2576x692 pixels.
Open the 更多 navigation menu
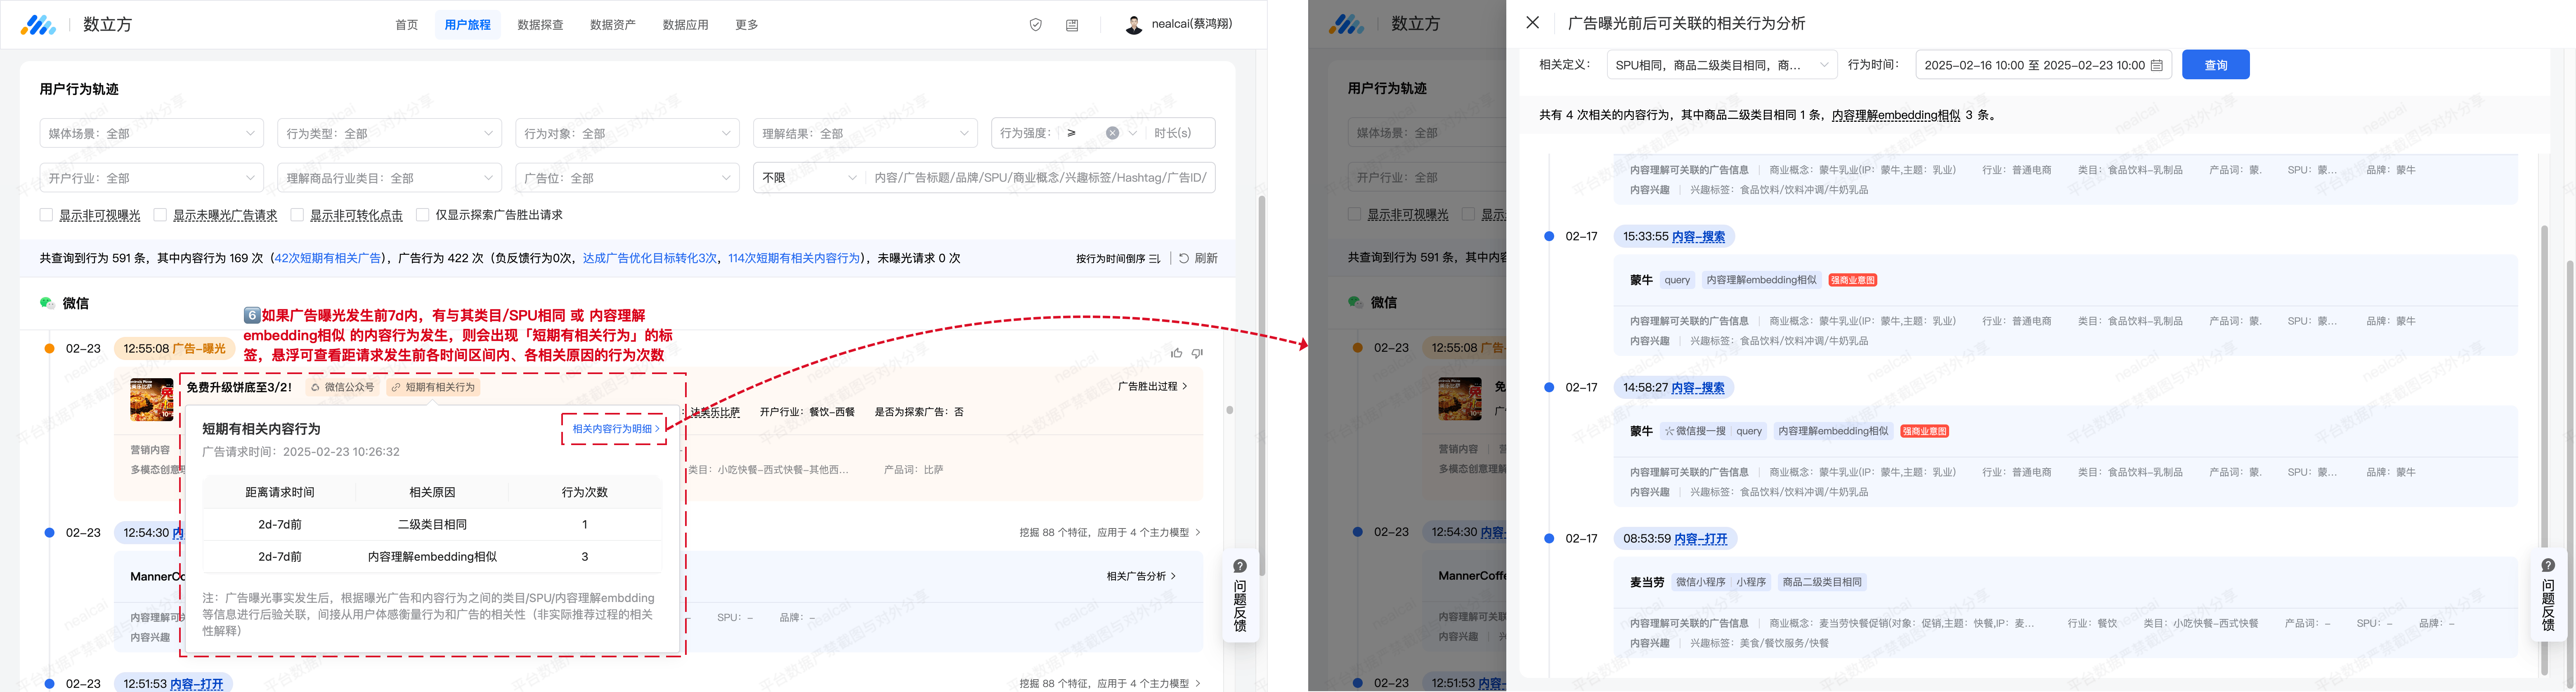click(746, 25)
